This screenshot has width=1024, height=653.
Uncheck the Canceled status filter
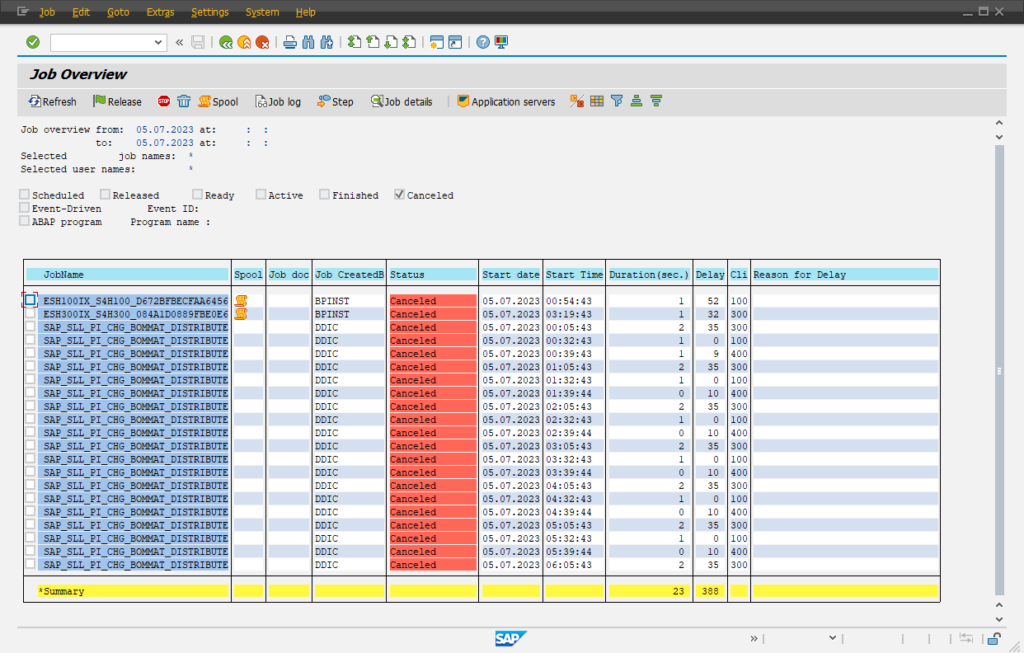[x=399, y=195]
